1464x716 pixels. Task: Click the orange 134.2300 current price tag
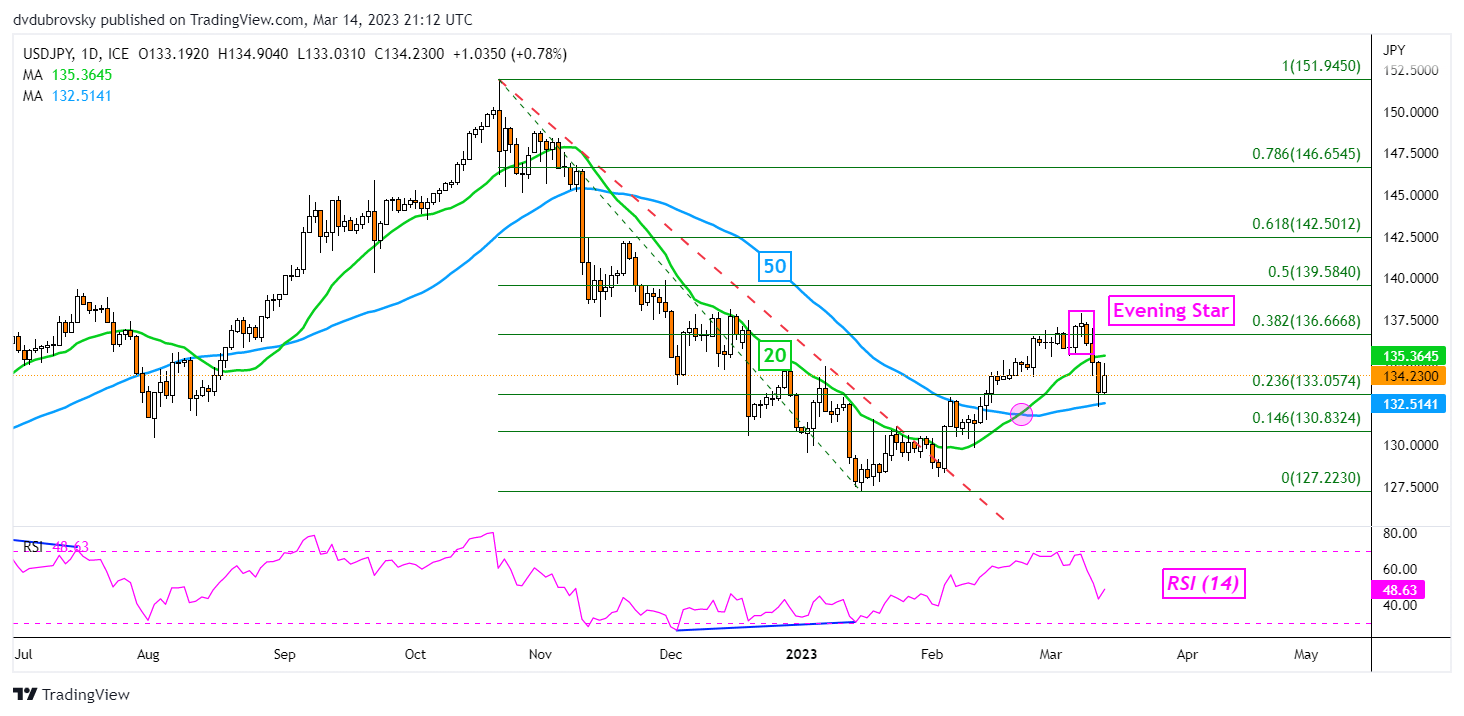[x=1411, y=376]
